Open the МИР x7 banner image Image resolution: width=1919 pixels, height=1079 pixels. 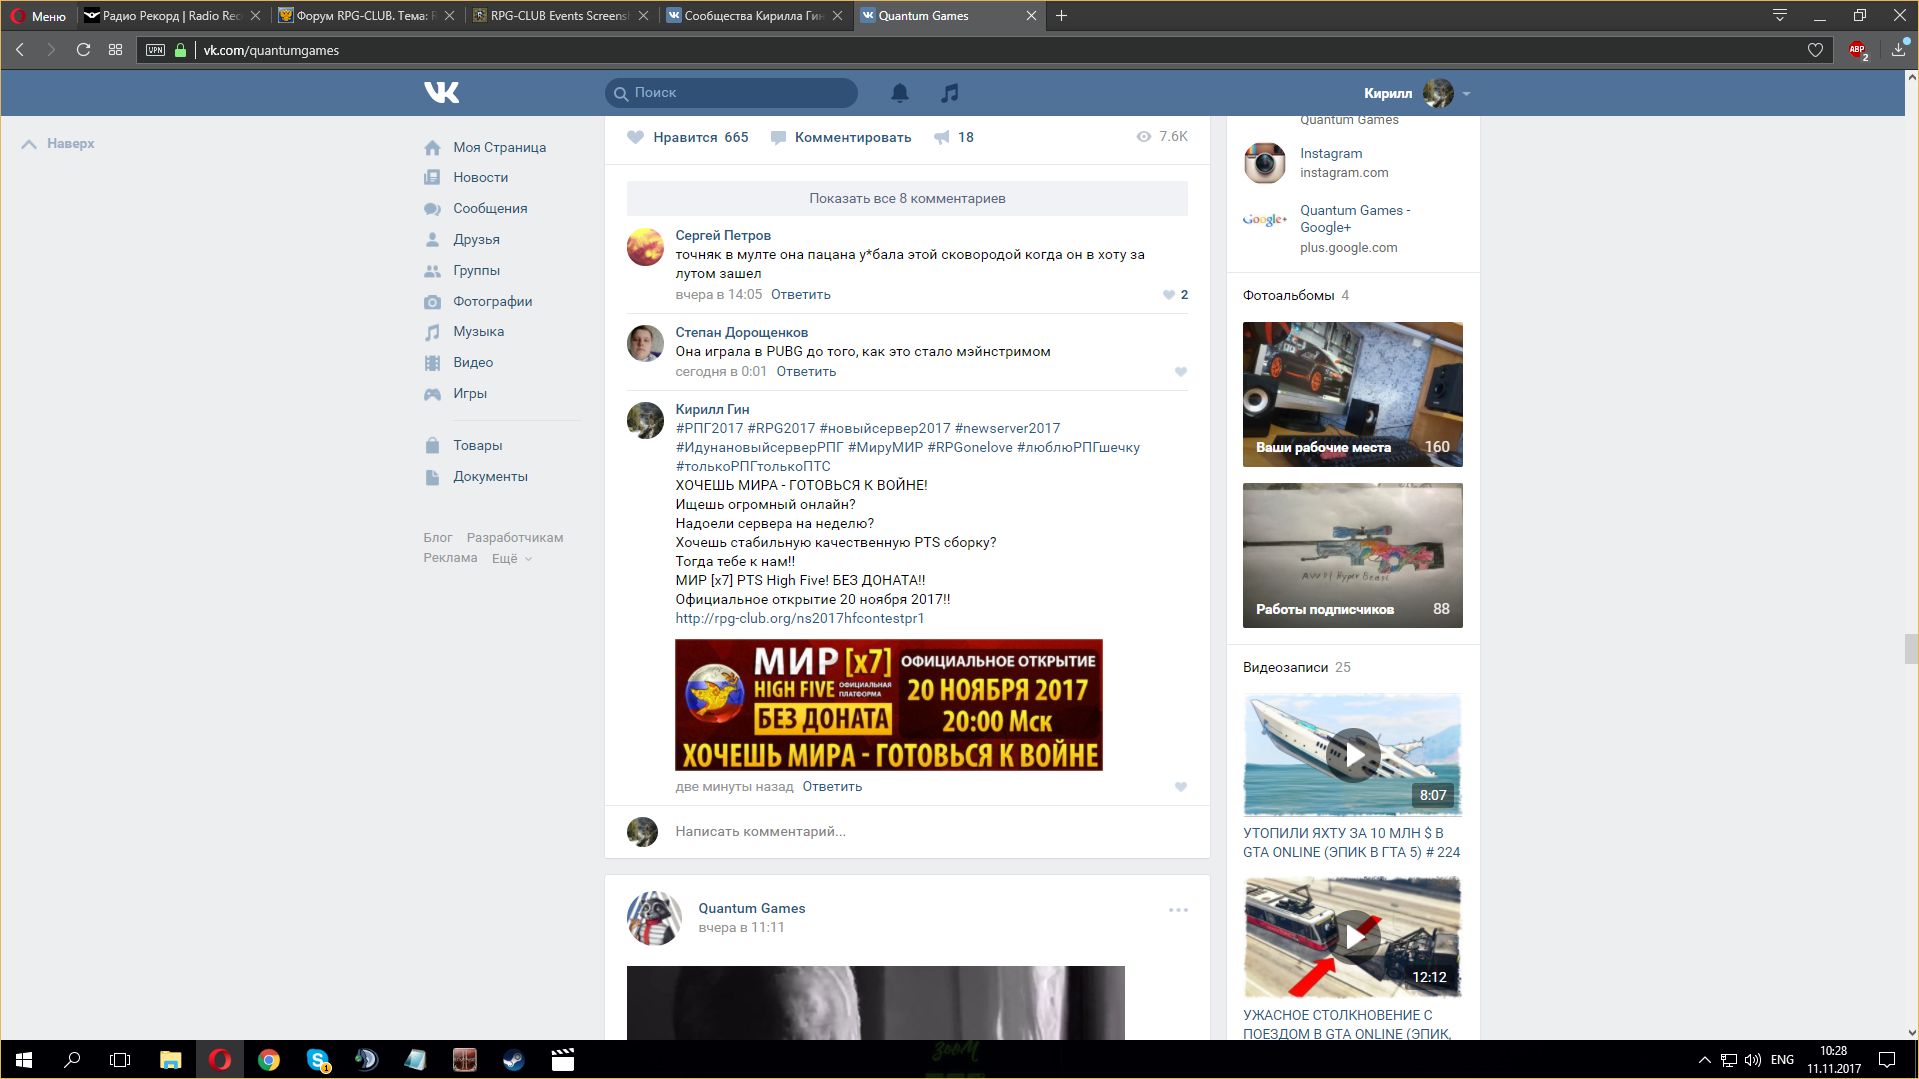coord(888,705)
